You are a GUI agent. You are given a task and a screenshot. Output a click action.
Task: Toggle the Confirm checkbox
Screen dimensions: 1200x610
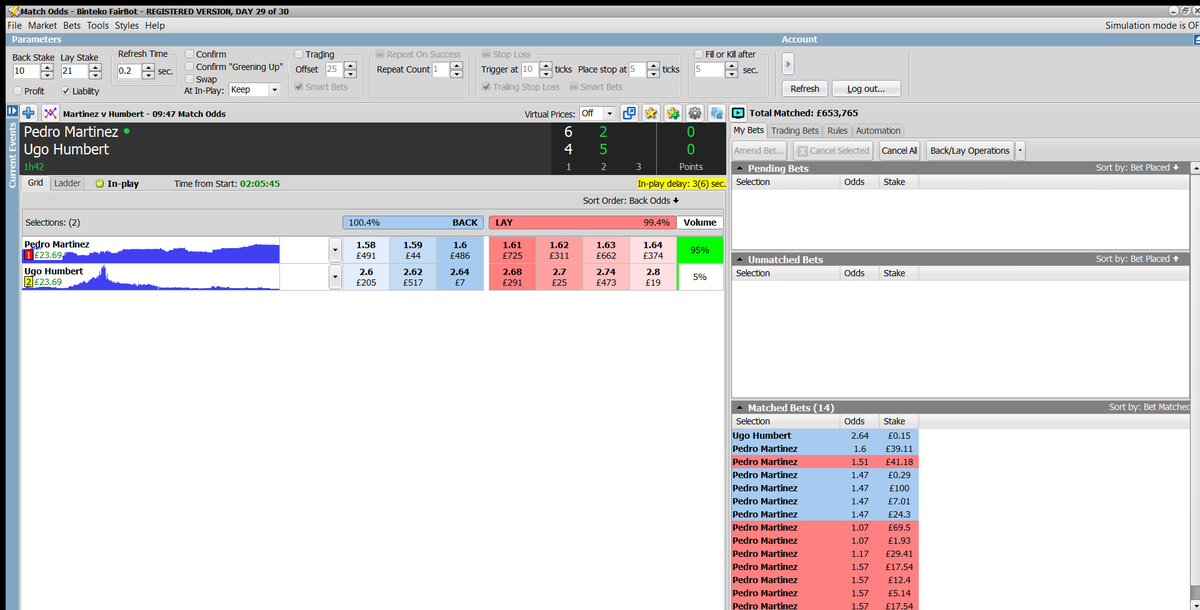click(190, 54)
